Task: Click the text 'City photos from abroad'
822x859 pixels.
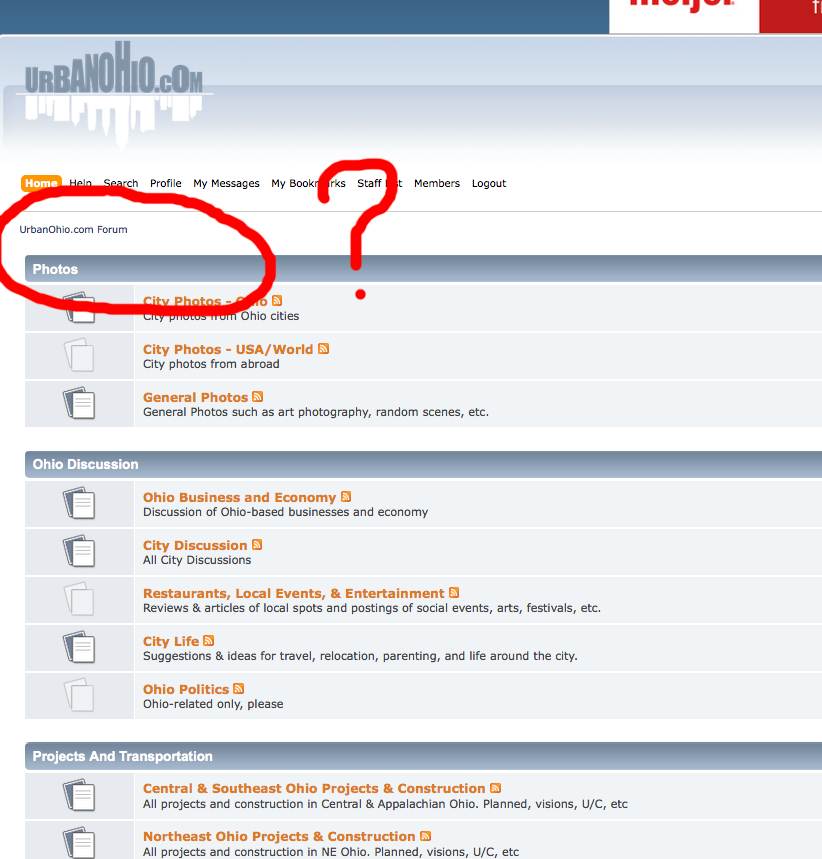Action: [211, 364]
